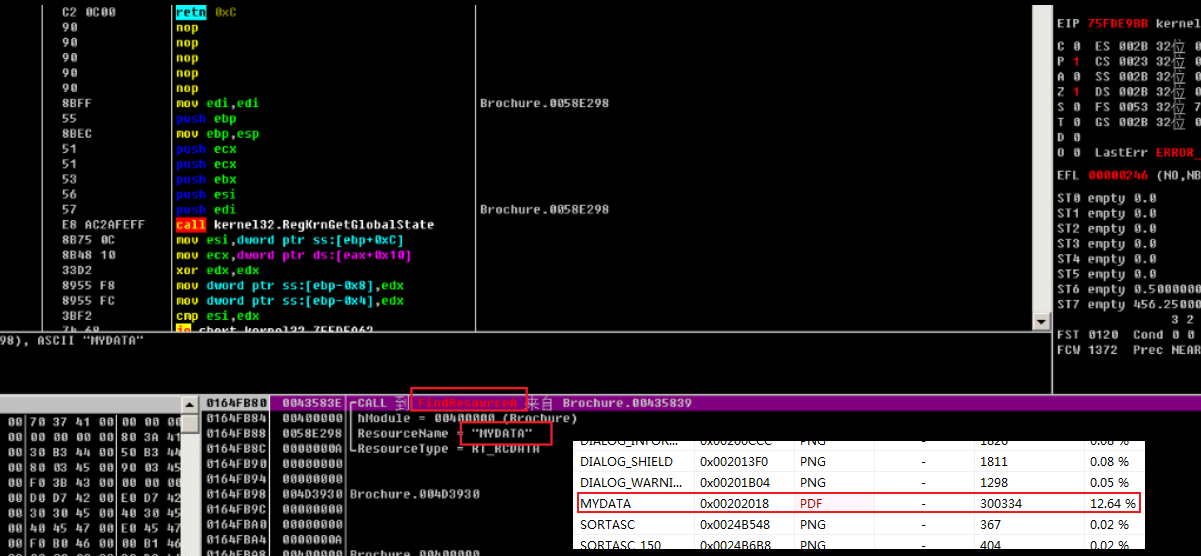Toggle the Z flag bit in registers
The height and width of the screenshot is (556, 1201).
(x=1075, y=92)
